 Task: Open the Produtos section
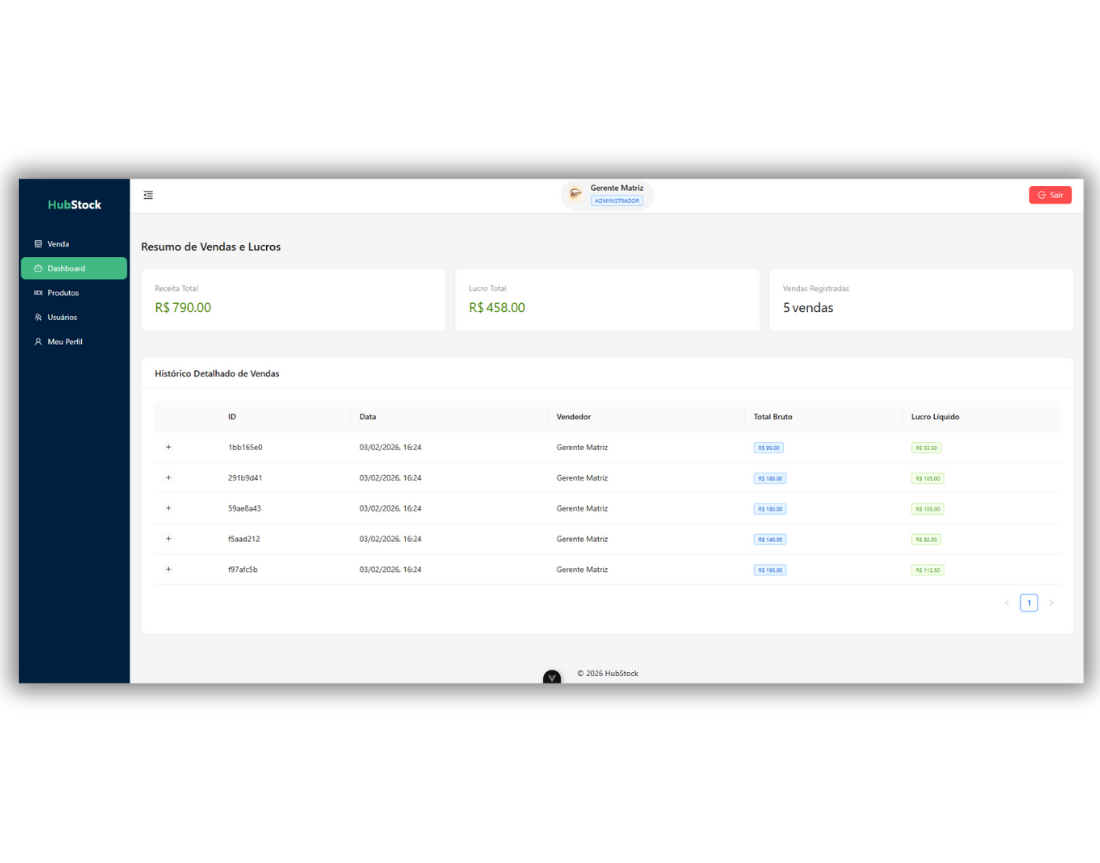click(62, 292)
